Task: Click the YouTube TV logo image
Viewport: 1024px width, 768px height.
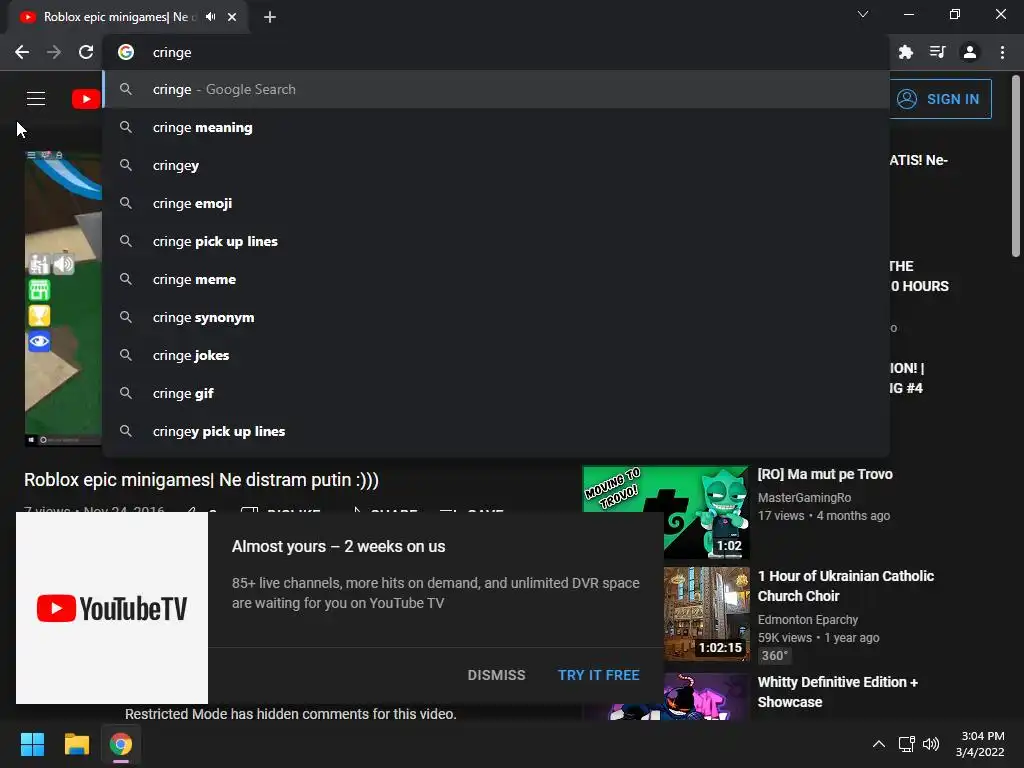Action: point(112,608)
